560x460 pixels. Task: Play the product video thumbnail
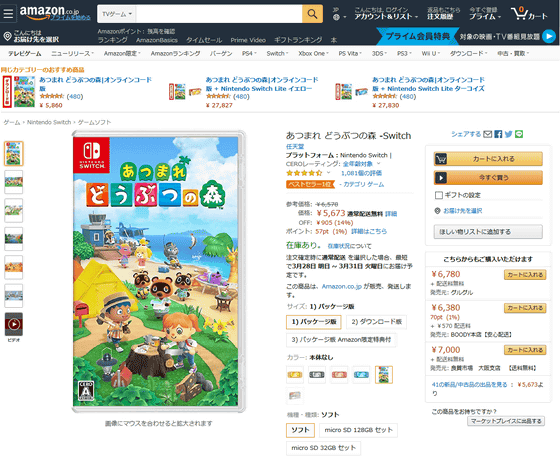point(14,324)
